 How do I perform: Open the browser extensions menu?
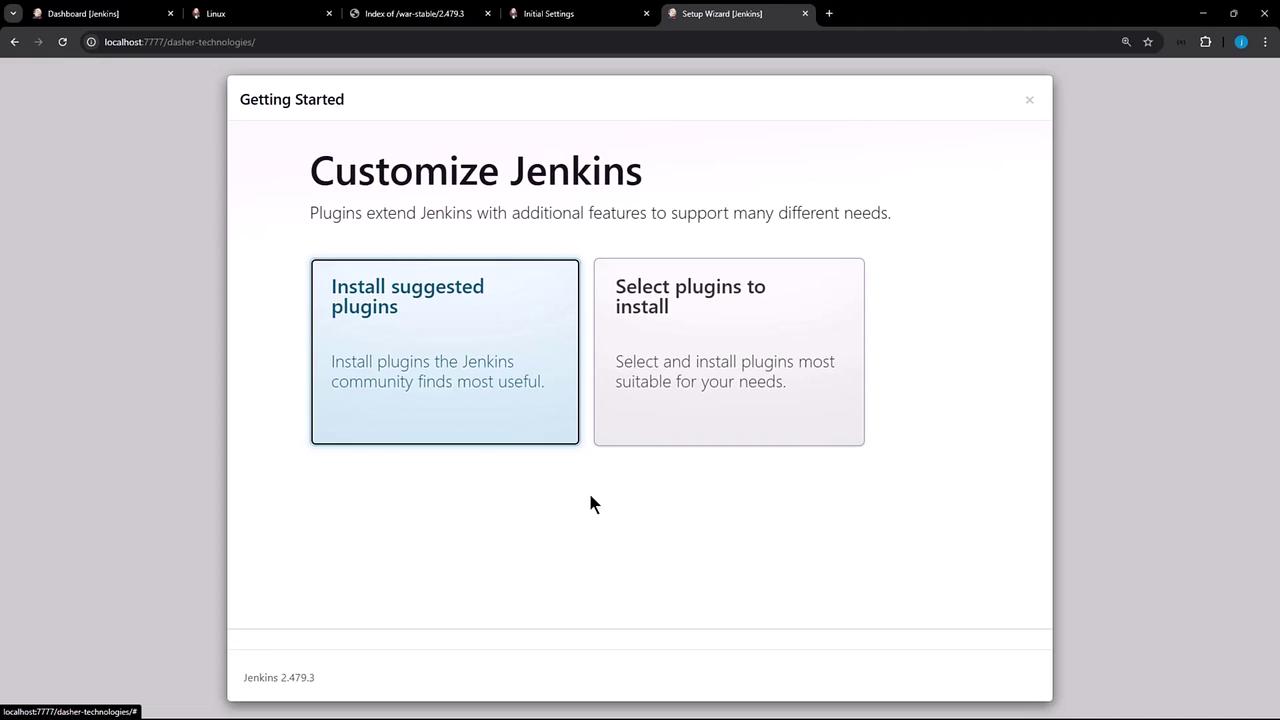[1205, 42]
